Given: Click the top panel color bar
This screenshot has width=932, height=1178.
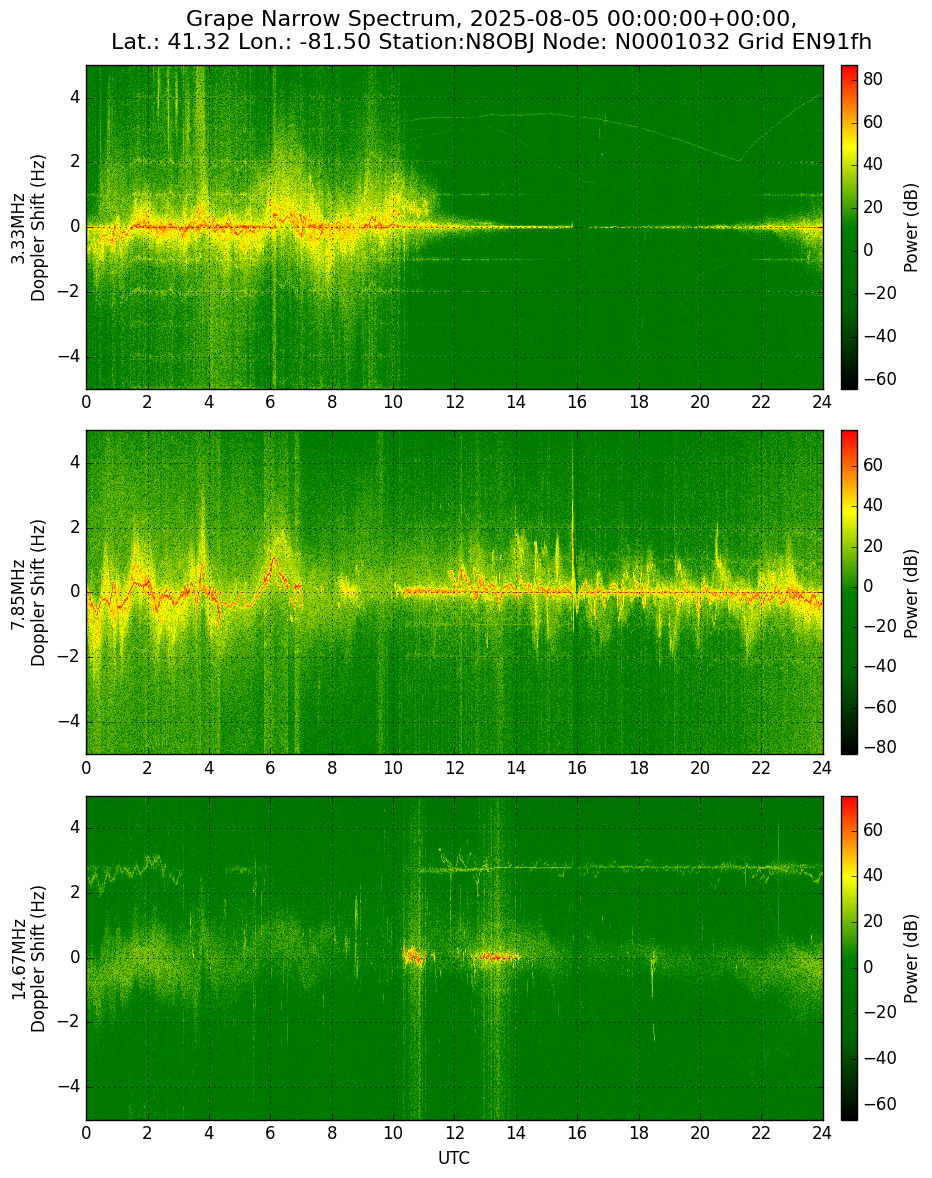Looking at the screenshot, I should (x=849, y=228).
